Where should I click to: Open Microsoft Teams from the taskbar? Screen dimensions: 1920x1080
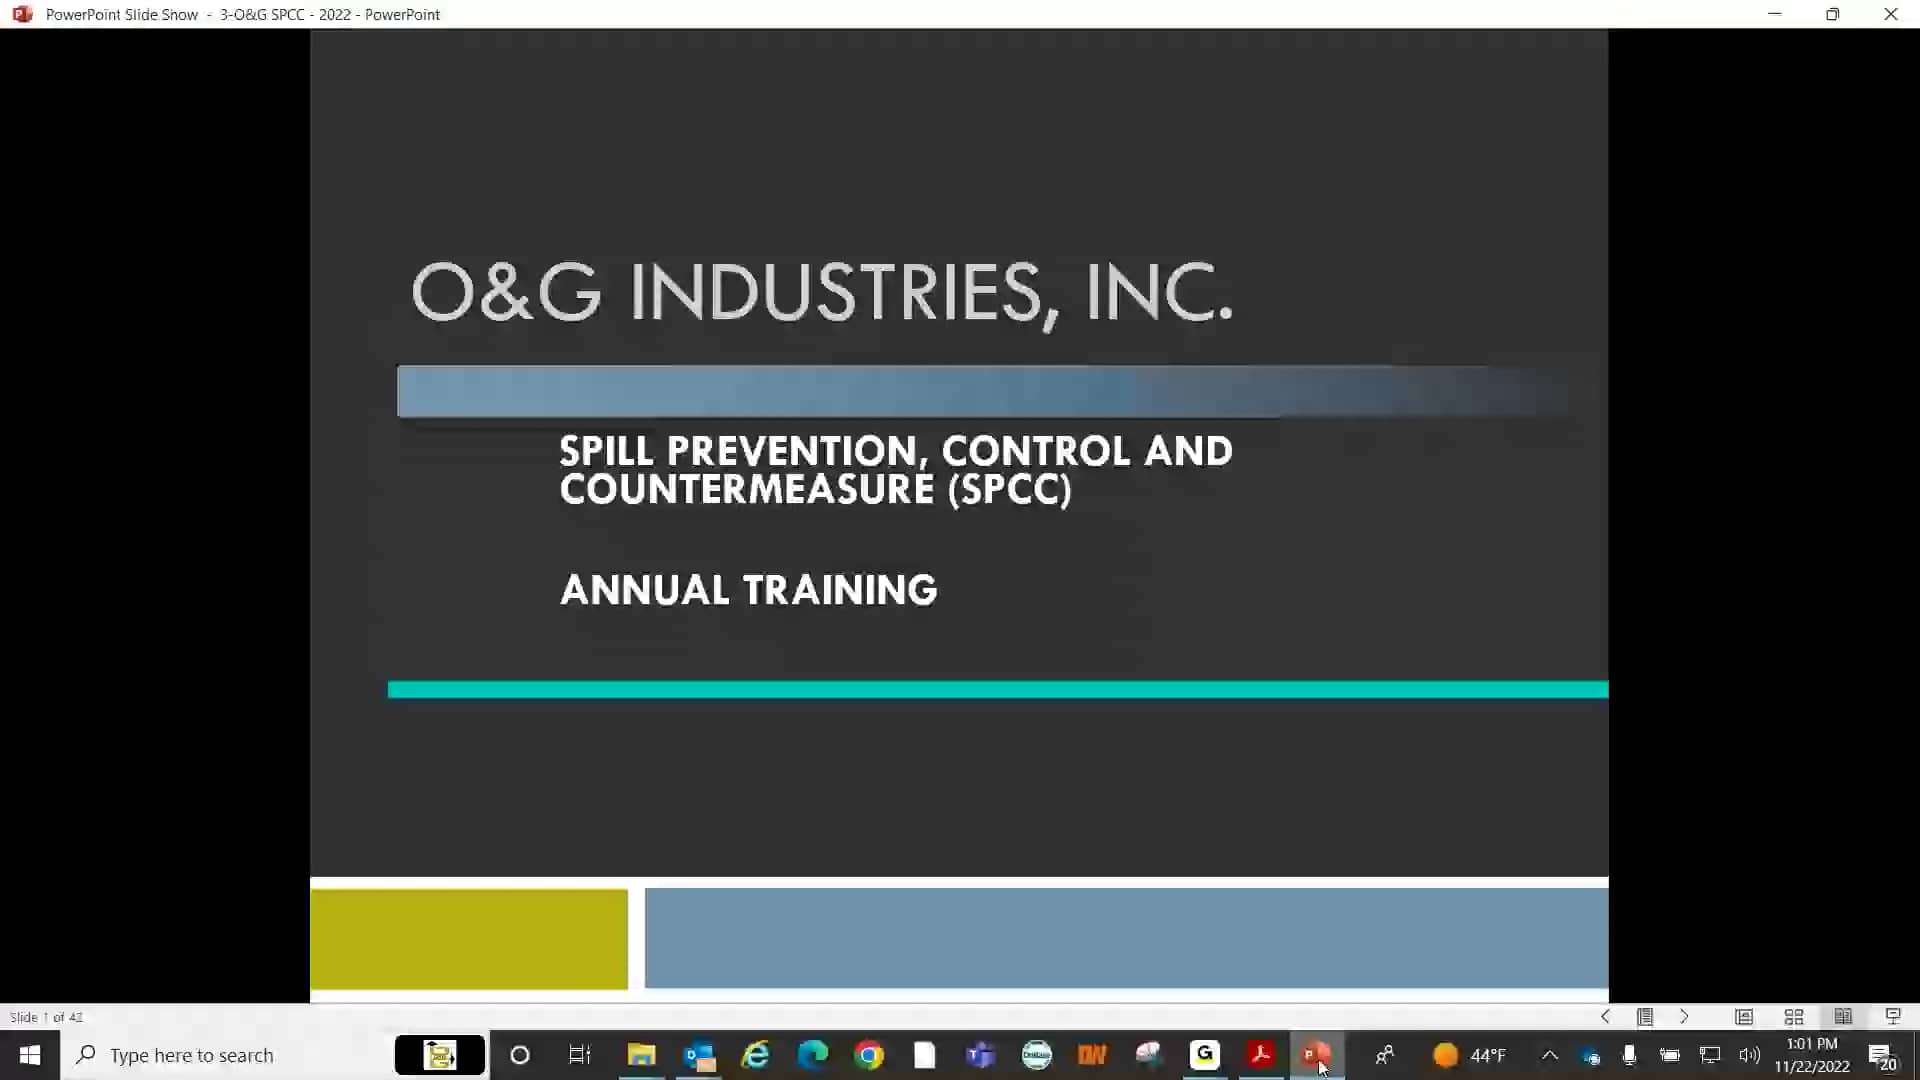coord(981,1055)
